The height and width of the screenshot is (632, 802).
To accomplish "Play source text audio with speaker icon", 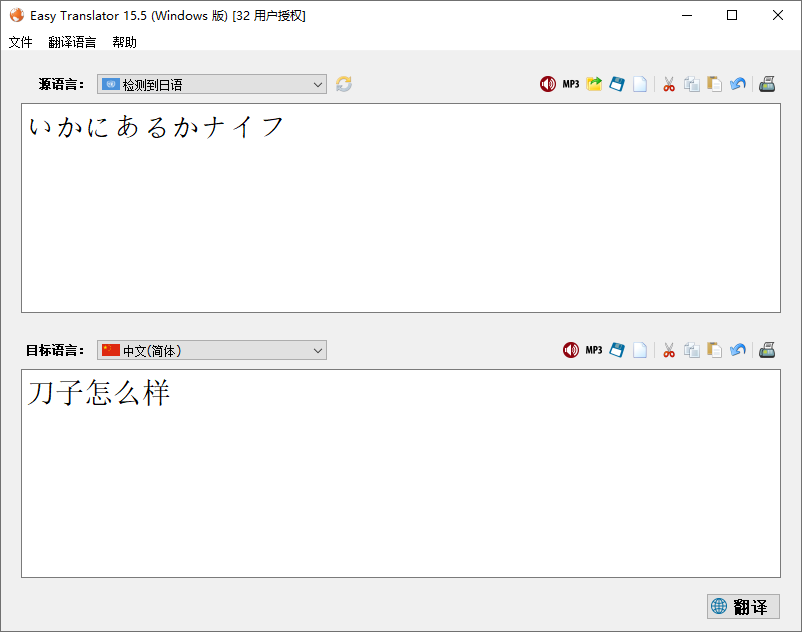I will point(547,84).
